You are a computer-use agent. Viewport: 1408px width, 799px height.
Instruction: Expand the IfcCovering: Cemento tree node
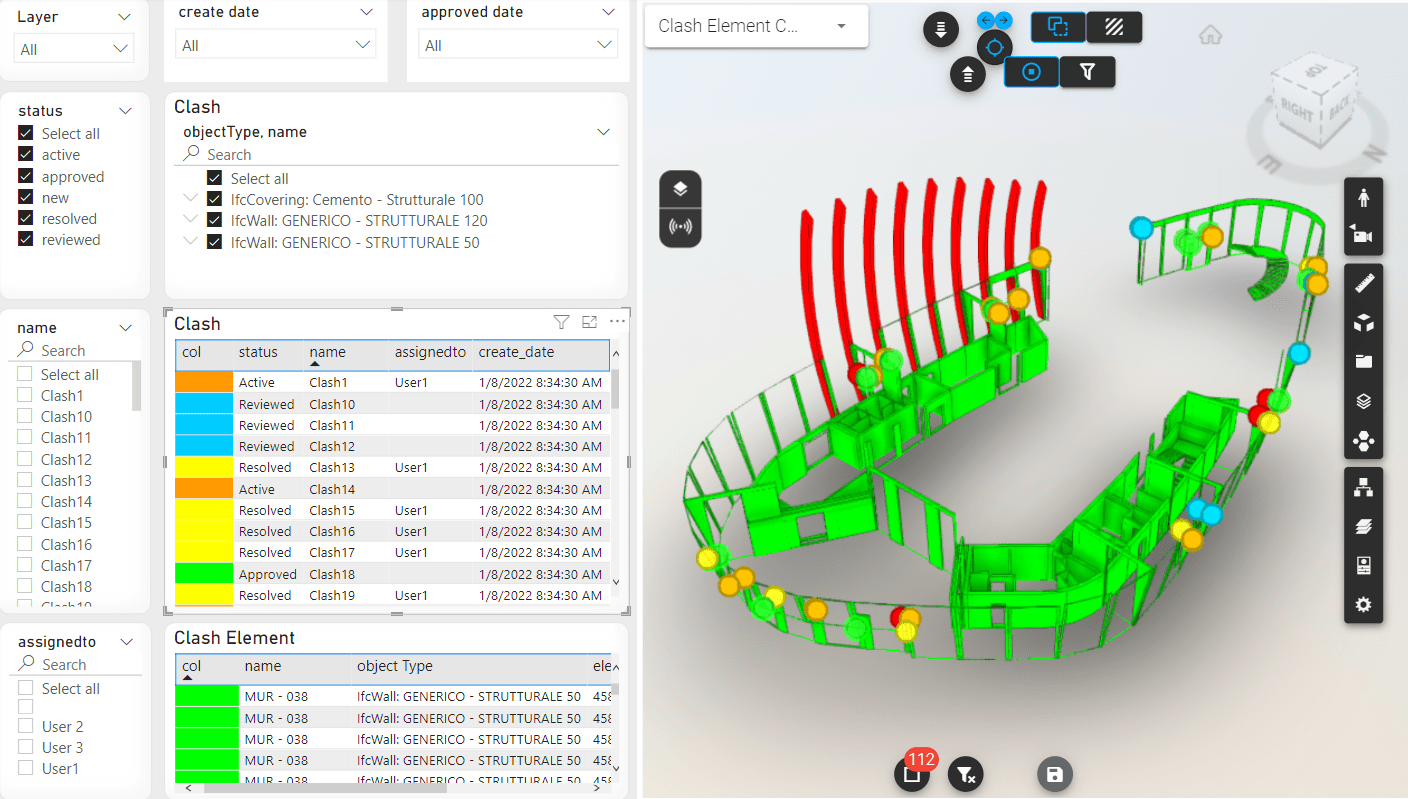[190, 199]
